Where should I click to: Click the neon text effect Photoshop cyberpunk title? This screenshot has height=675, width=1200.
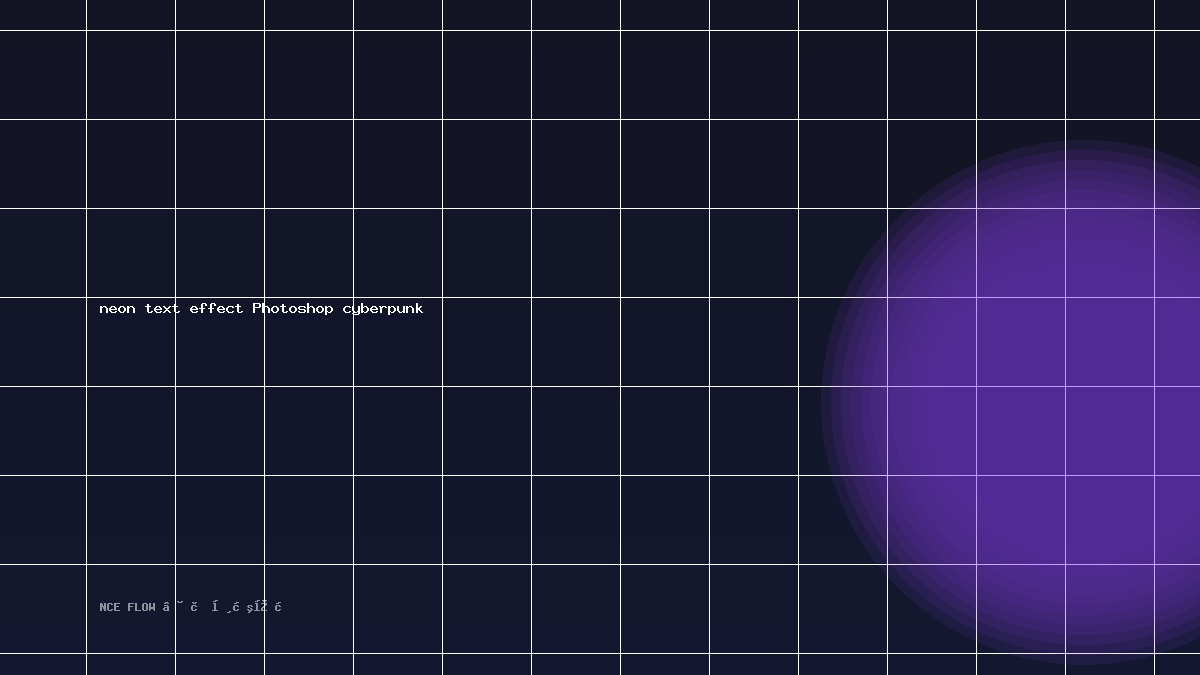(261, 309)
